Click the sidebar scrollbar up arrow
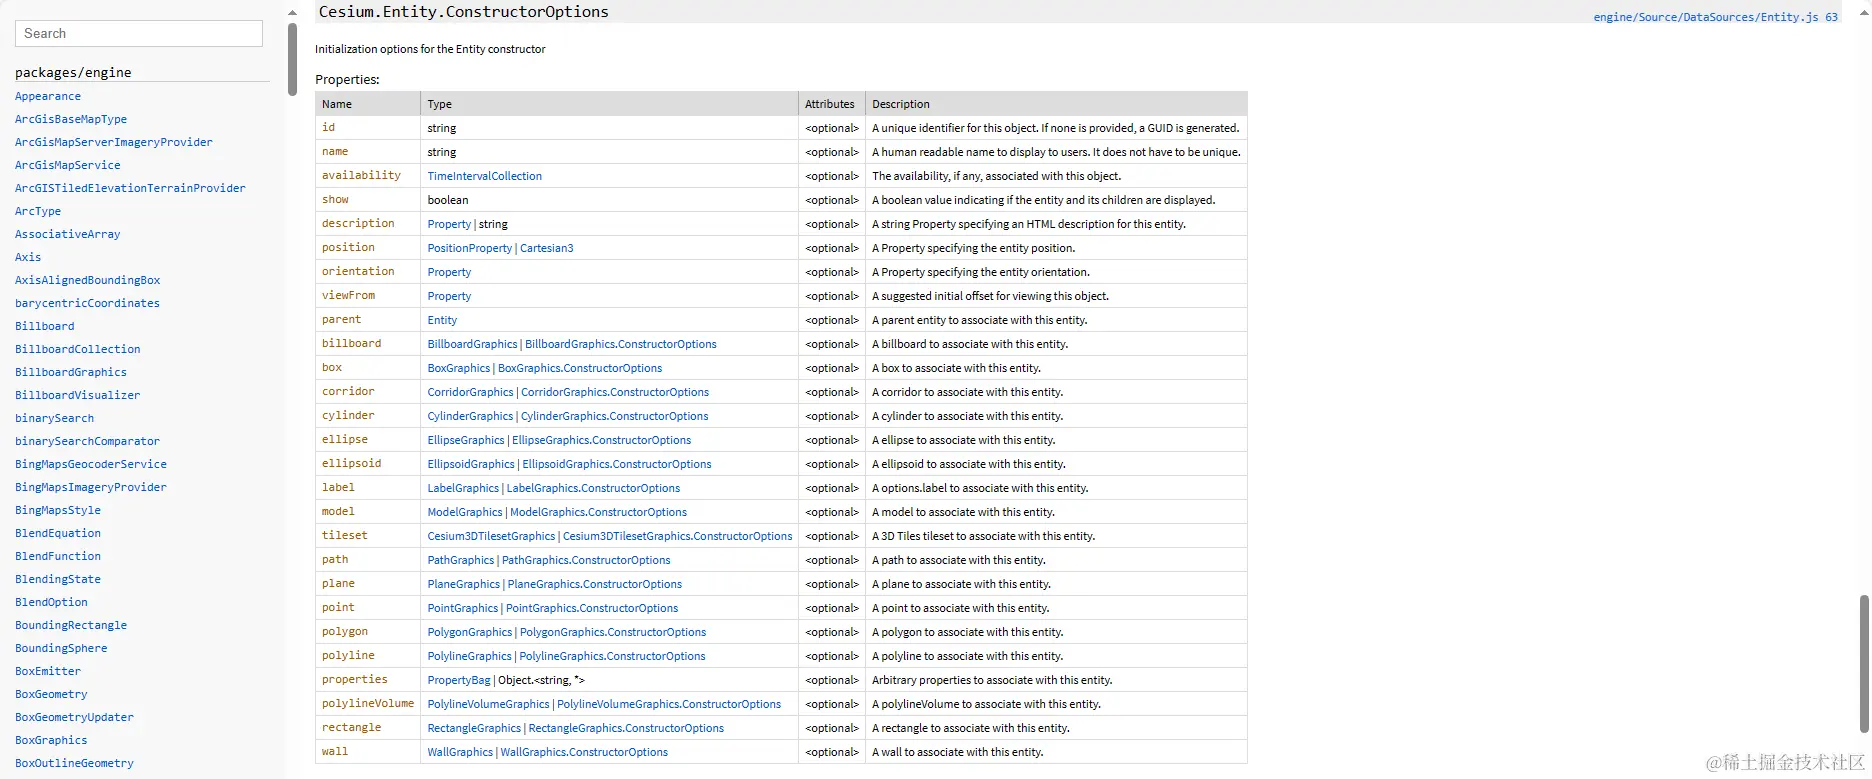 292,13
